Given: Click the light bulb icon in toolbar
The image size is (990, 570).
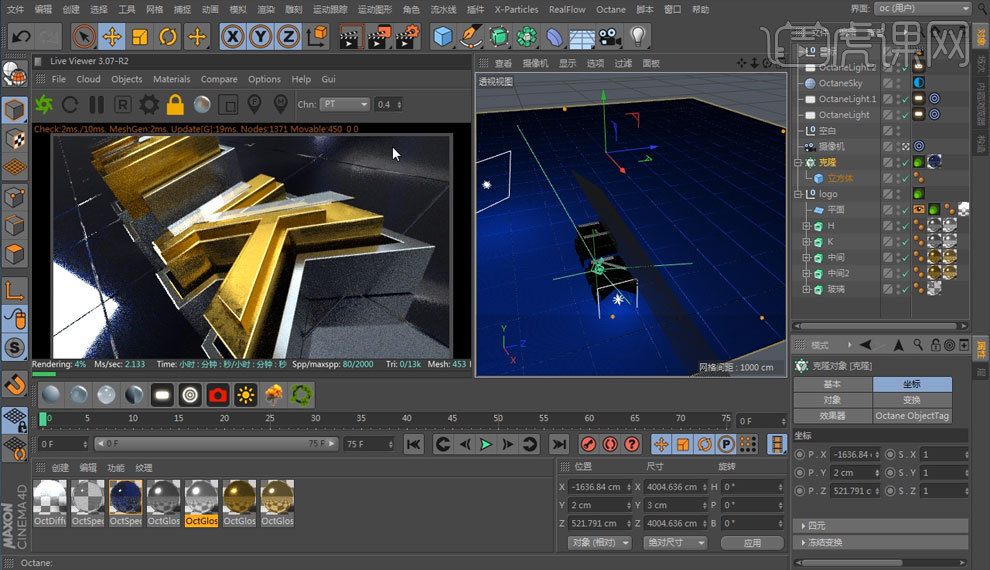Looking at the screenshot, I should [x=637, y=37].
